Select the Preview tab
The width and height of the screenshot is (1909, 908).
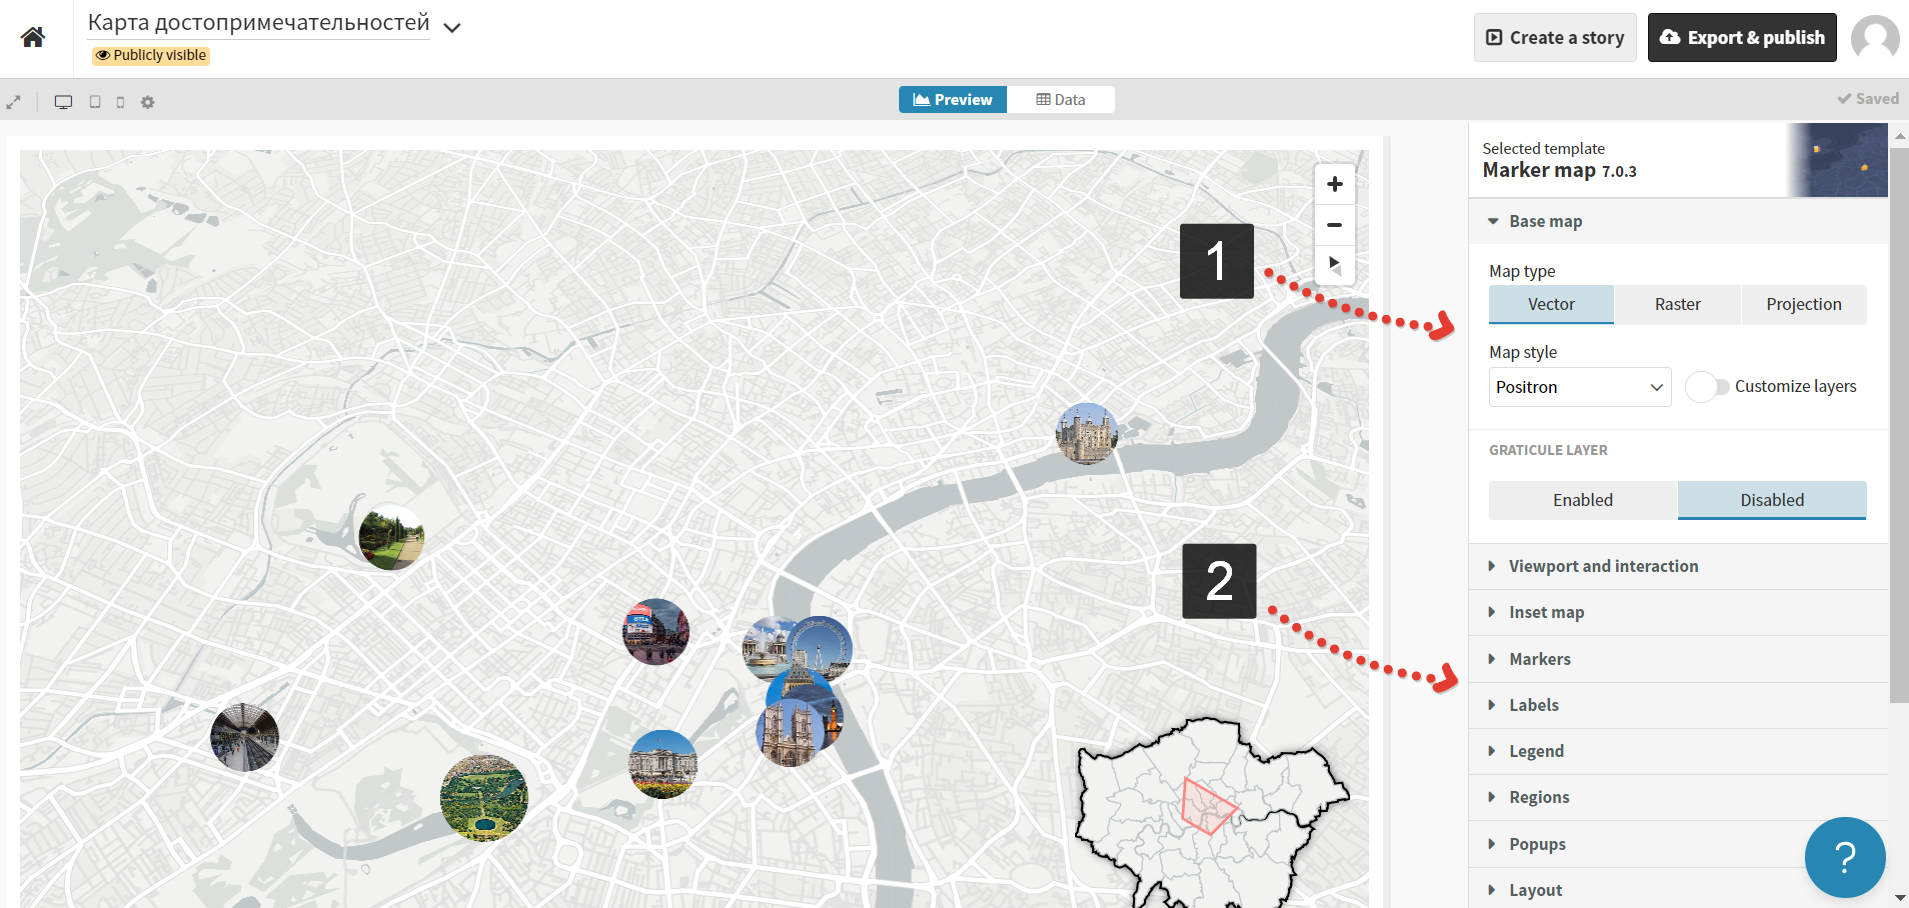point(952,100)
